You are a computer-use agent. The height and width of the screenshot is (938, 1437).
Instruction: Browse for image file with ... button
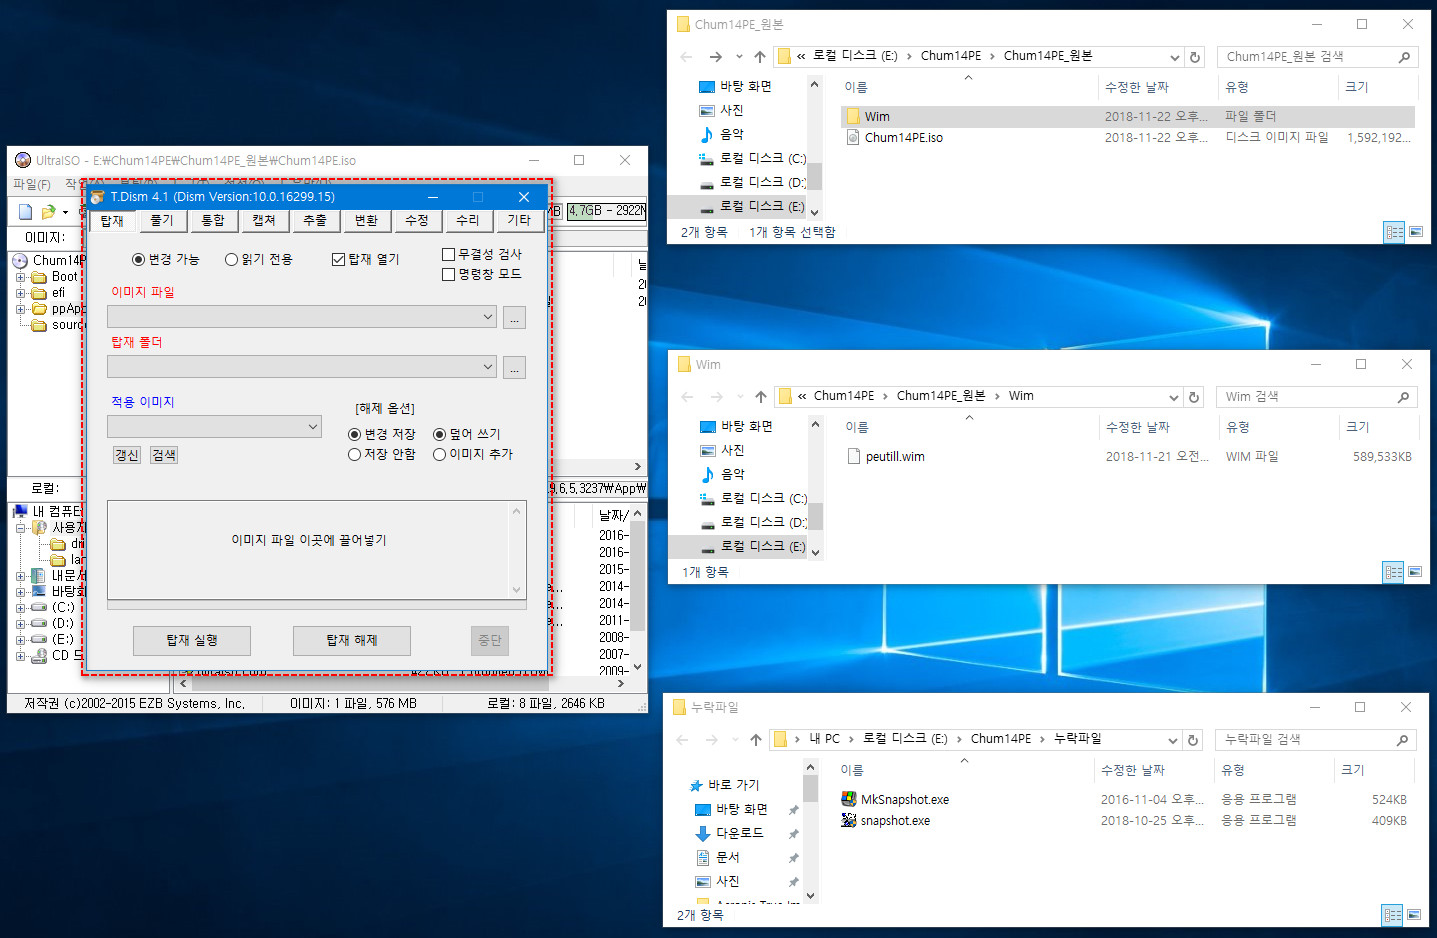click(514, 318)
